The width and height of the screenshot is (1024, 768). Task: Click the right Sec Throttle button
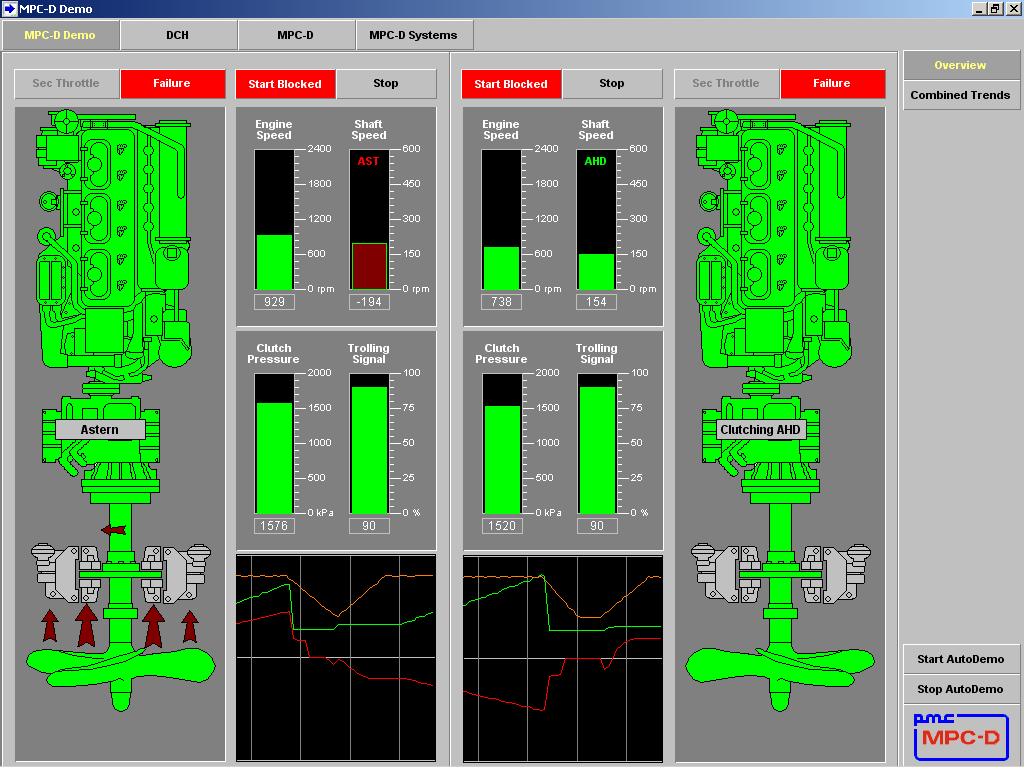(726, 84)
